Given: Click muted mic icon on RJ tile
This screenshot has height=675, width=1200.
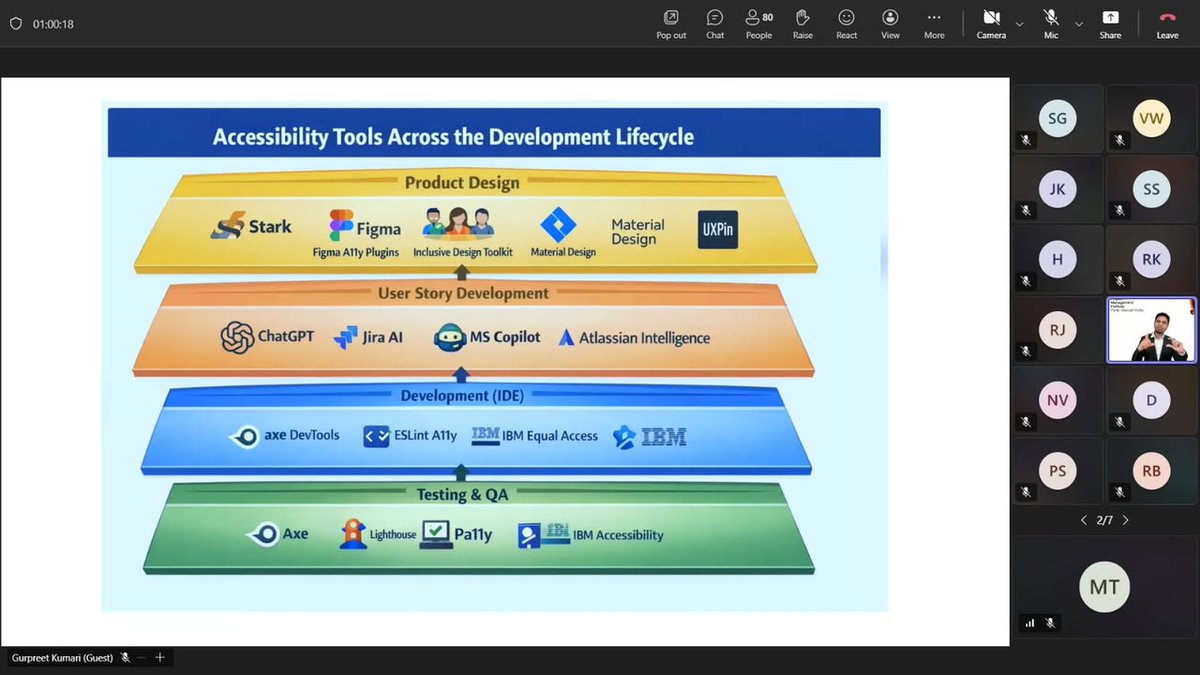Looking at the screenshot, I should tap(1025, 352).
